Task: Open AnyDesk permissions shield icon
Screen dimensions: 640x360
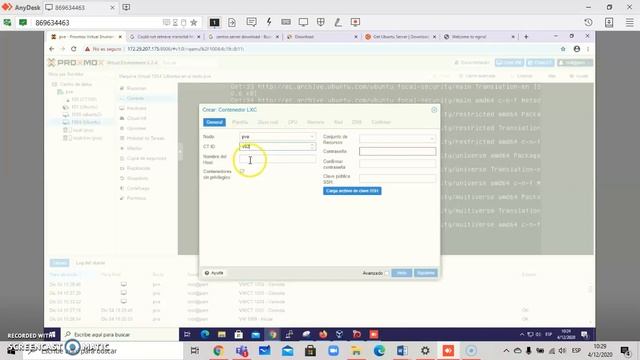Action: [x=321, y=22]
